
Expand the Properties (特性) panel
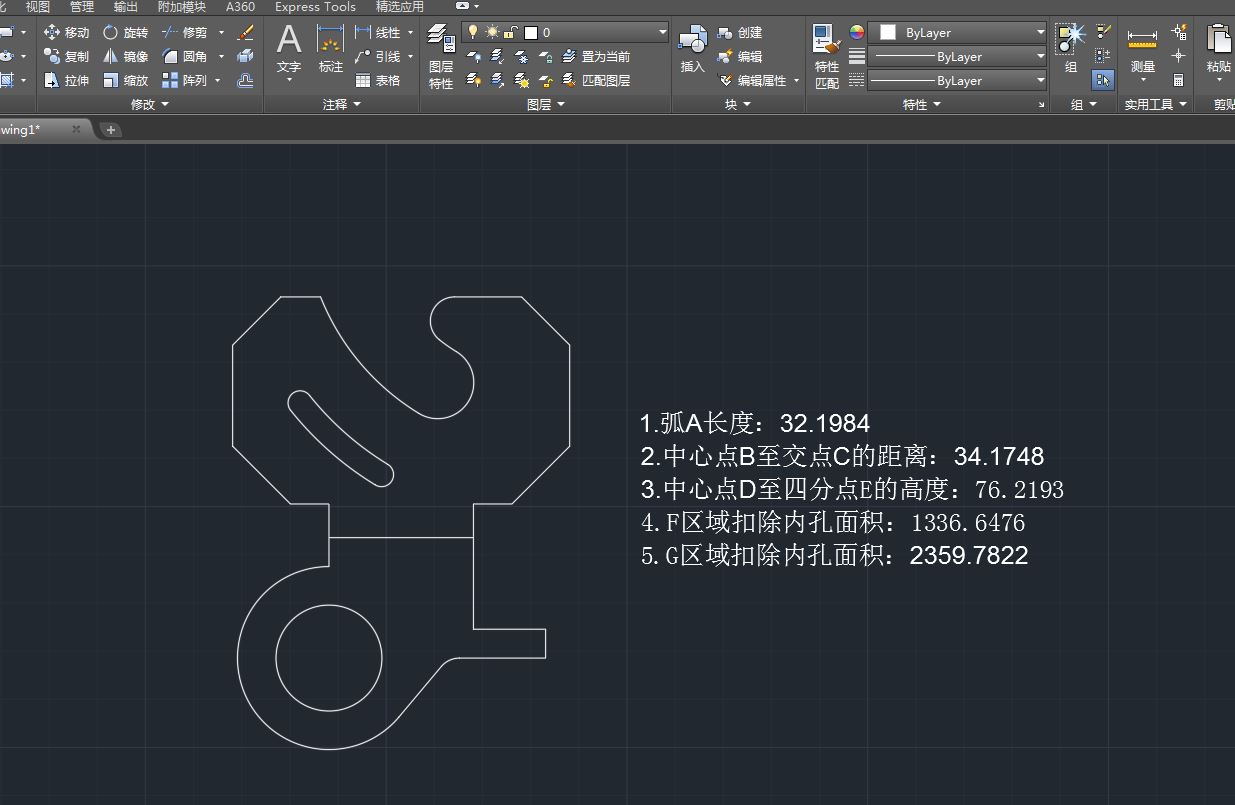pos(921,104)
